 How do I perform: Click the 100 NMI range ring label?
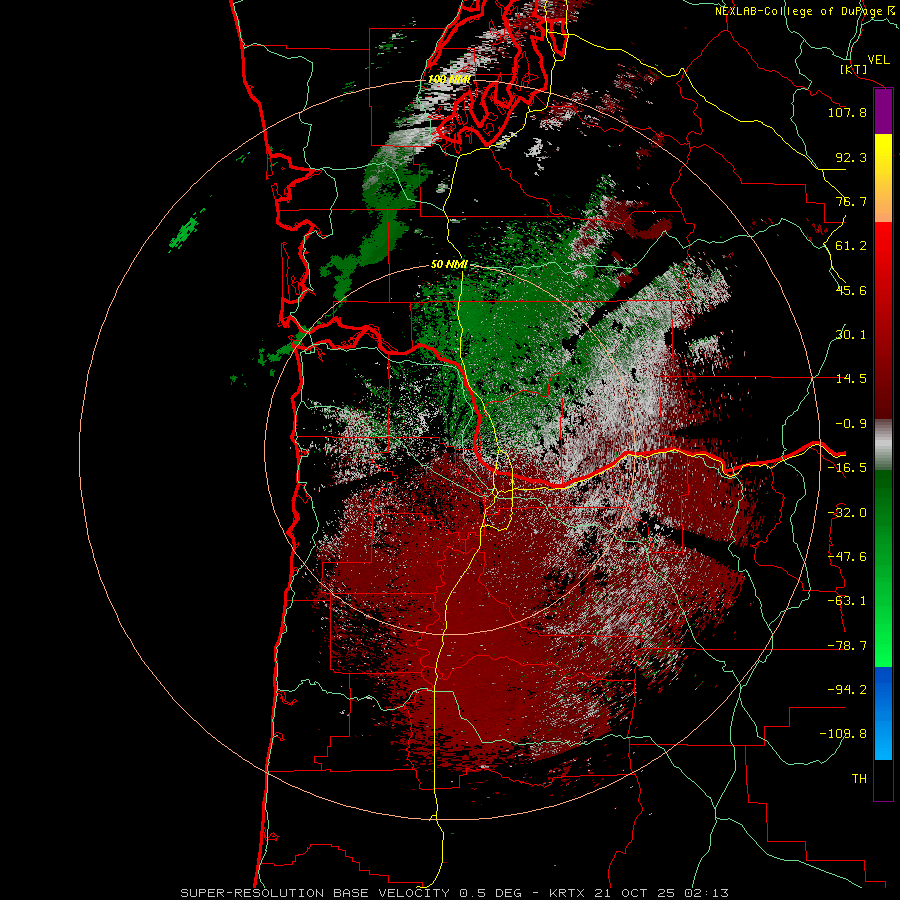[x=449, y=79]
